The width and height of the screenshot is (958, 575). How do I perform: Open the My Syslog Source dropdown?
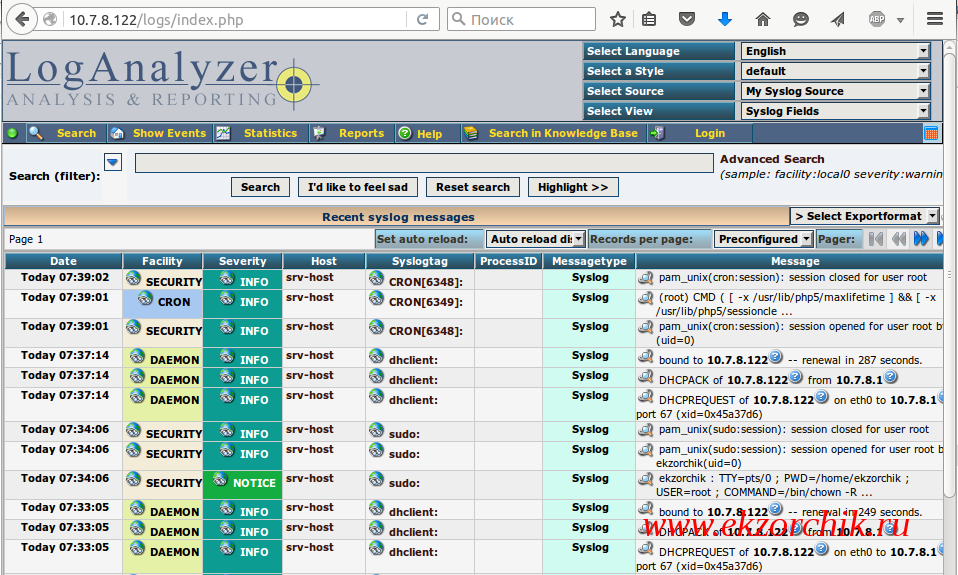click(x=836, y=91)
